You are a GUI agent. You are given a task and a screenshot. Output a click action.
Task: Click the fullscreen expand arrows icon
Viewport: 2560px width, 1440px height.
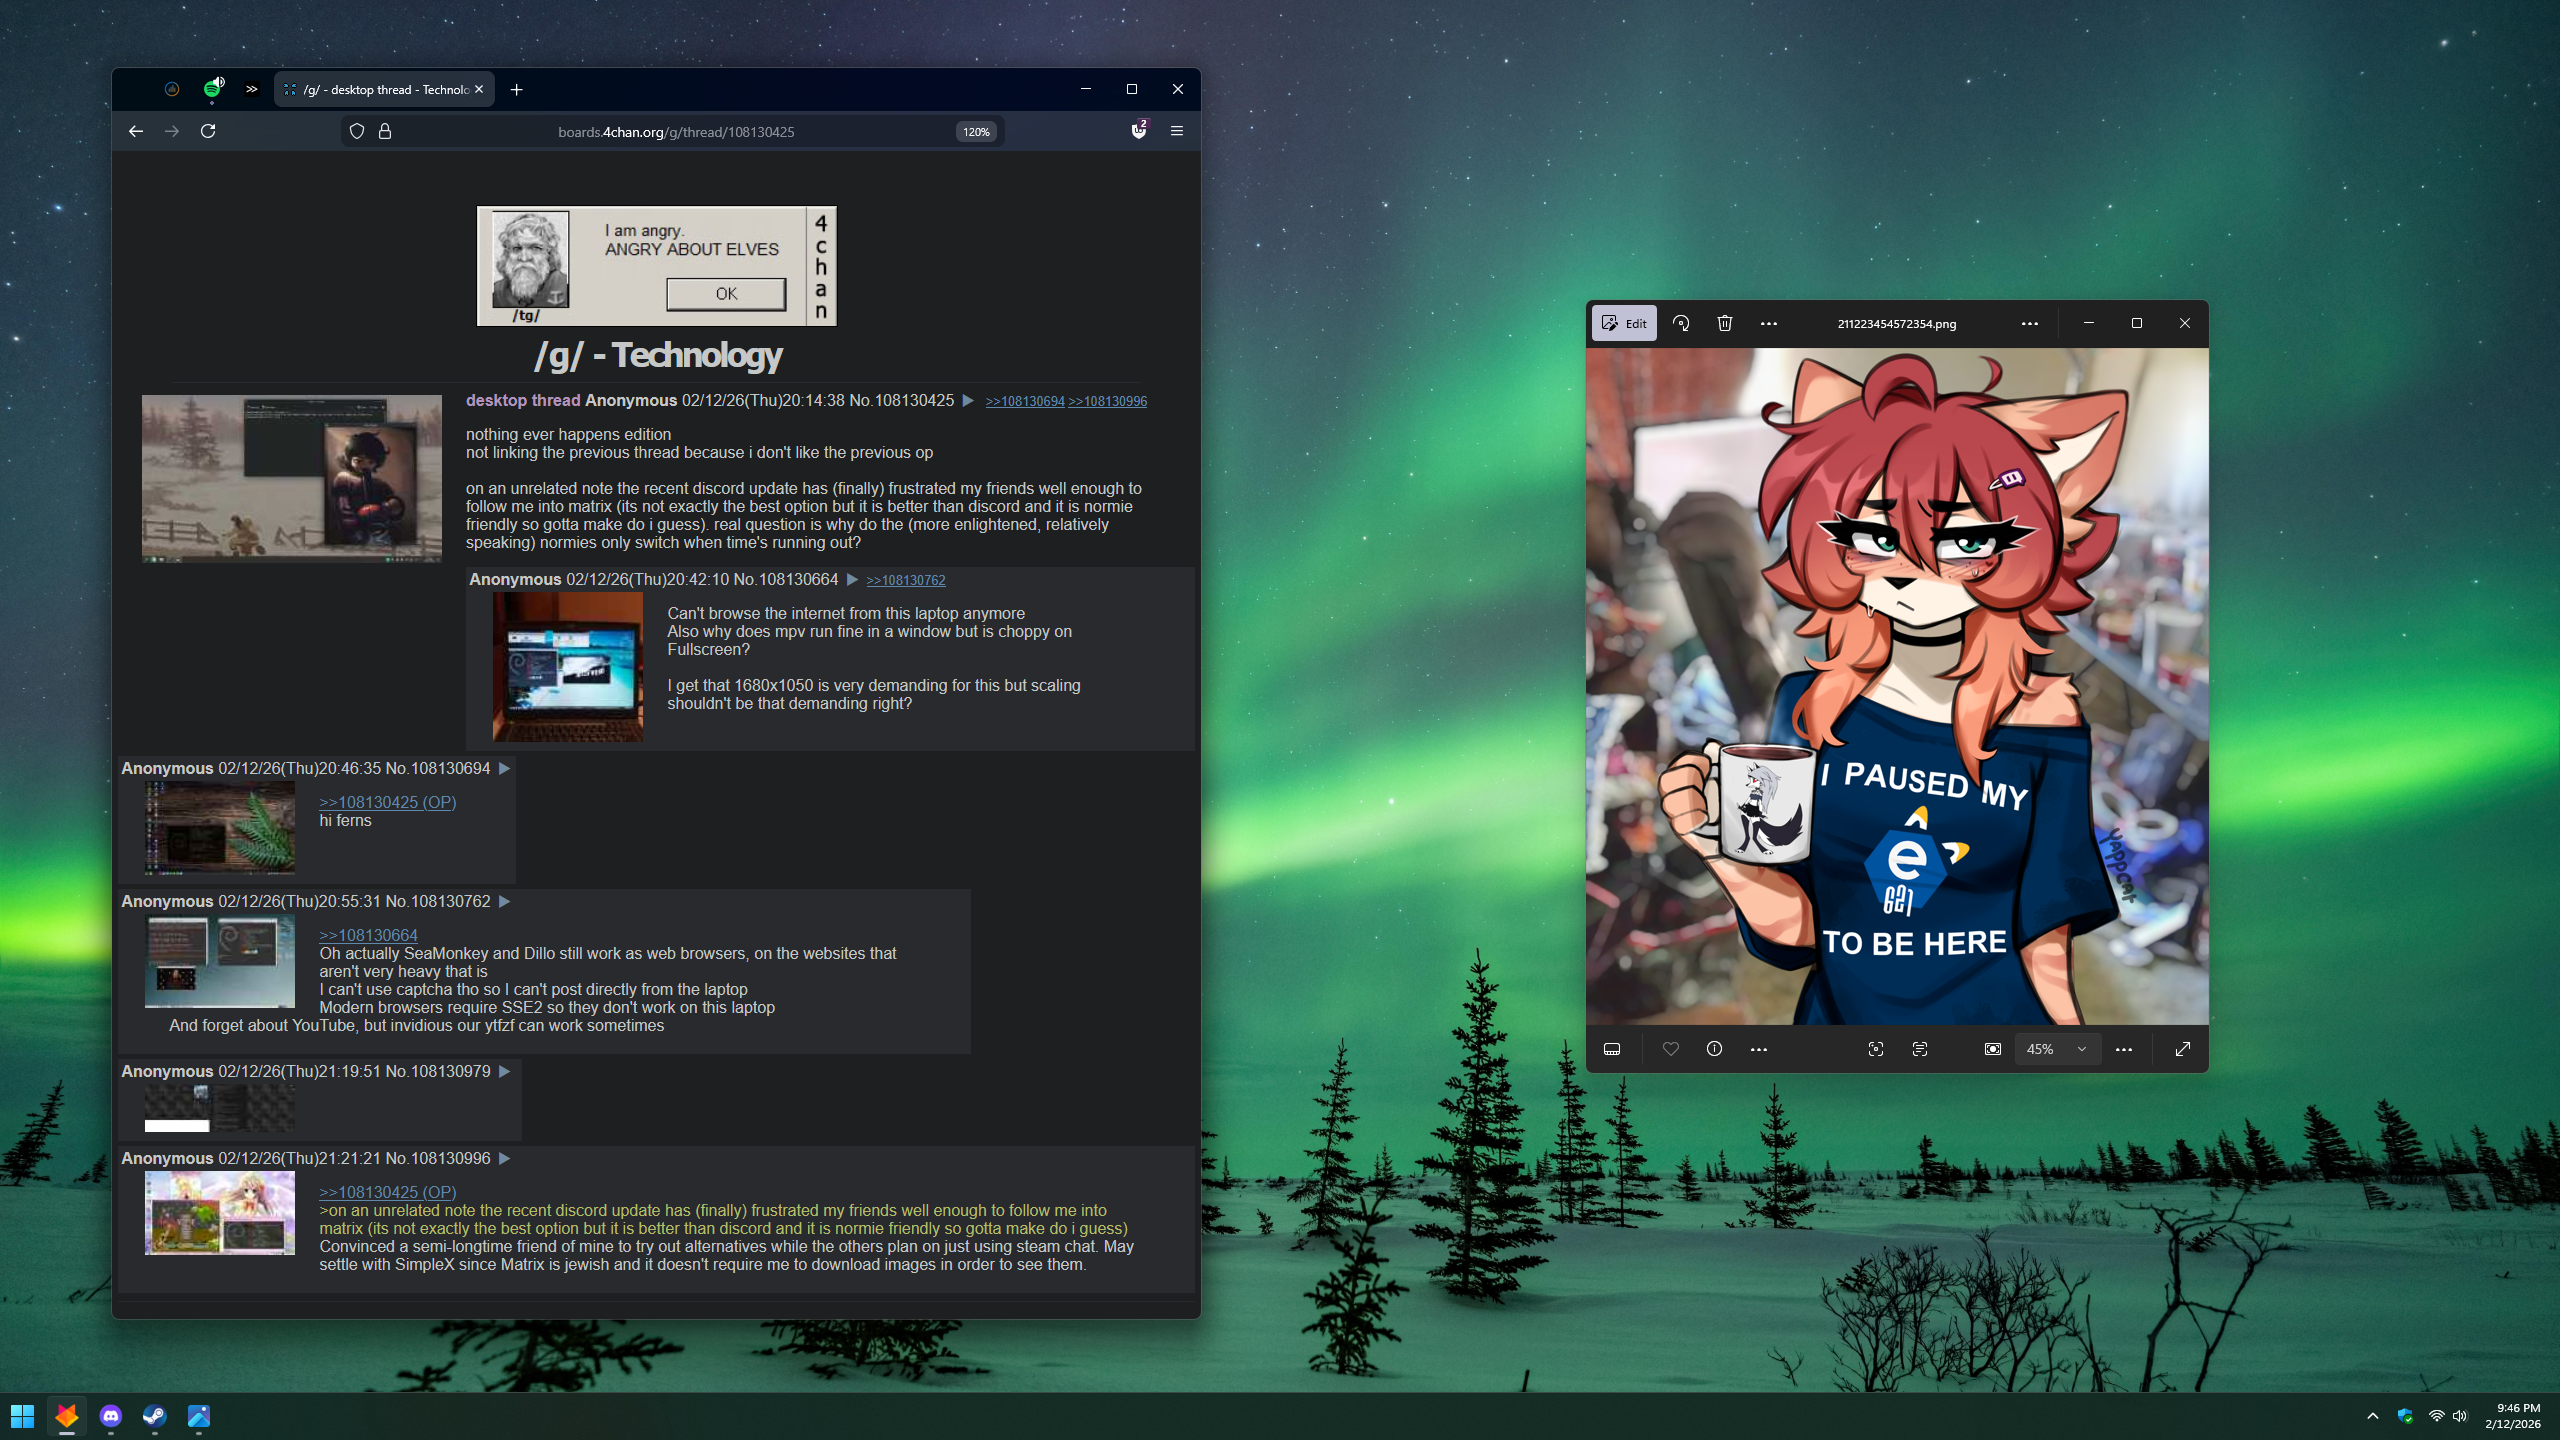[2183, 1049]
